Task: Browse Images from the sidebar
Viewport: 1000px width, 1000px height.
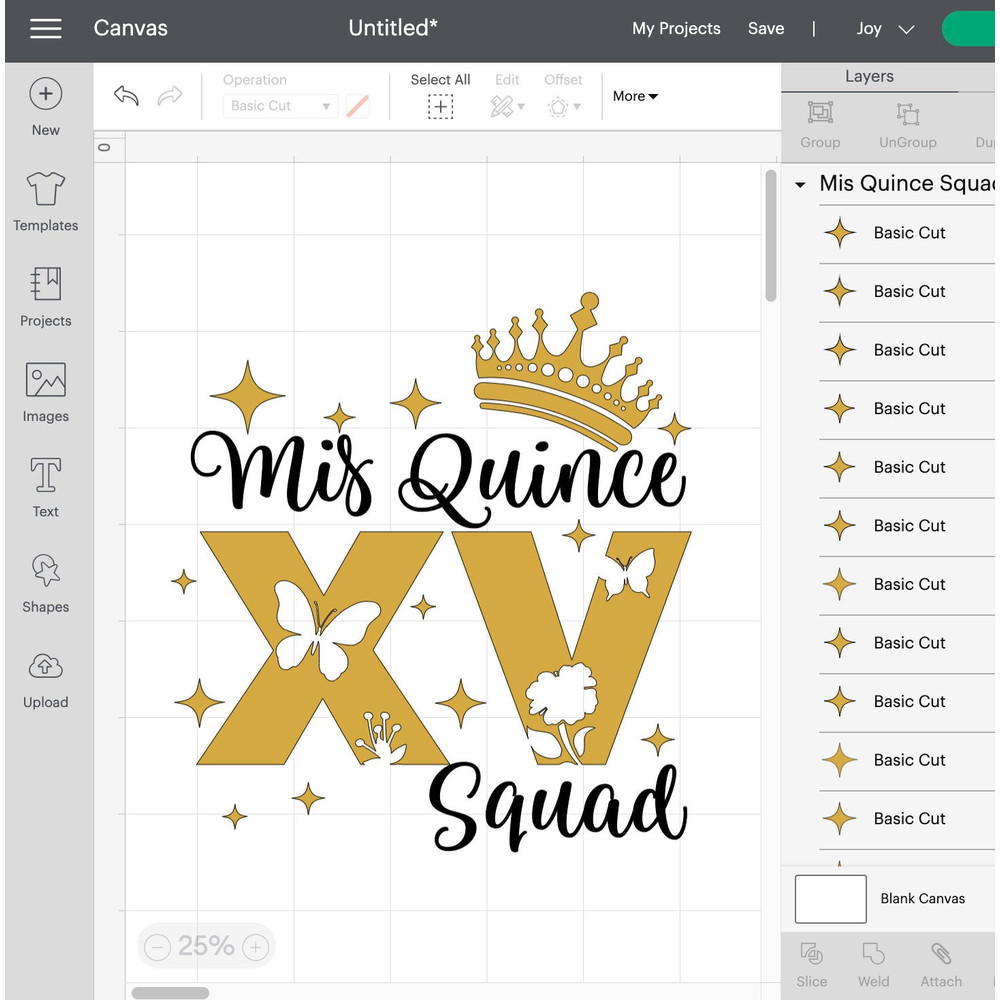Action: click(45, 392)
